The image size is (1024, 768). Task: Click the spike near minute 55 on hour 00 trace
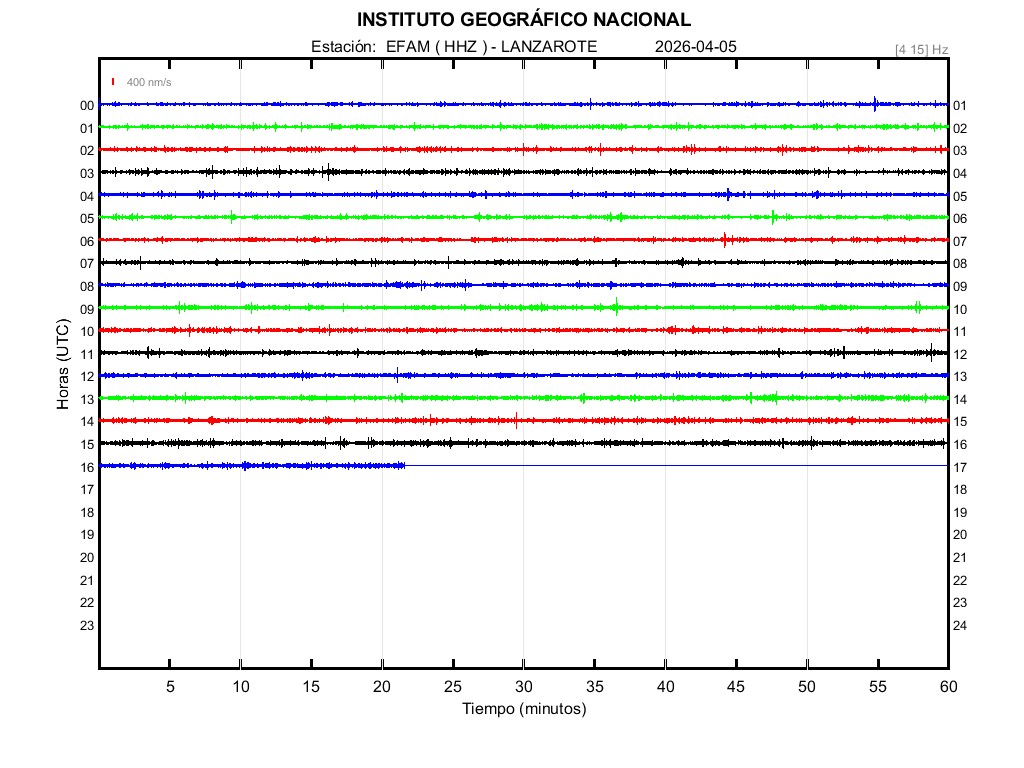(x=875, y=103)
